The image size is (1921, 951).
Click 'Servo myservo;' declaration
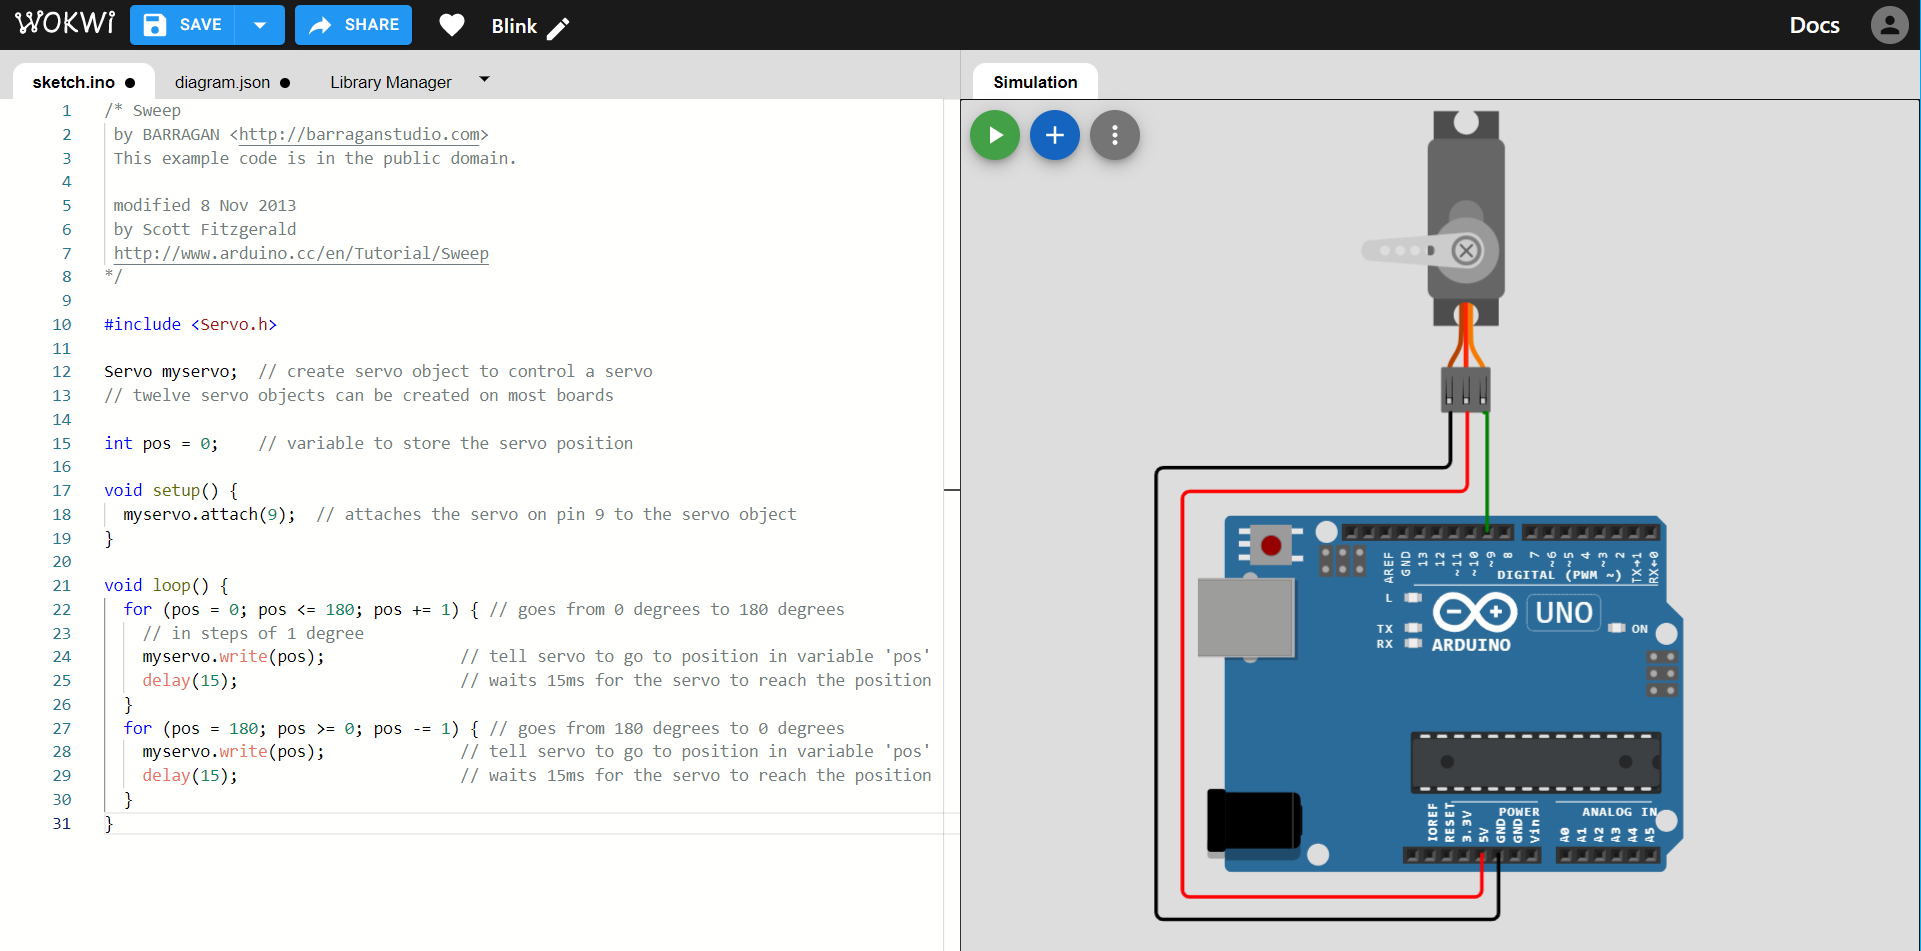click(171, 371)
